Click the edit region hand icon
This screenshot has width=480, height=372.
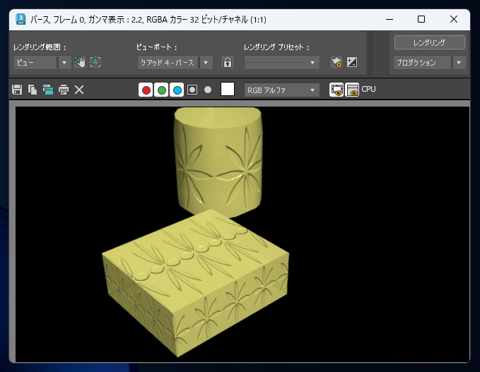click(80, 62)
